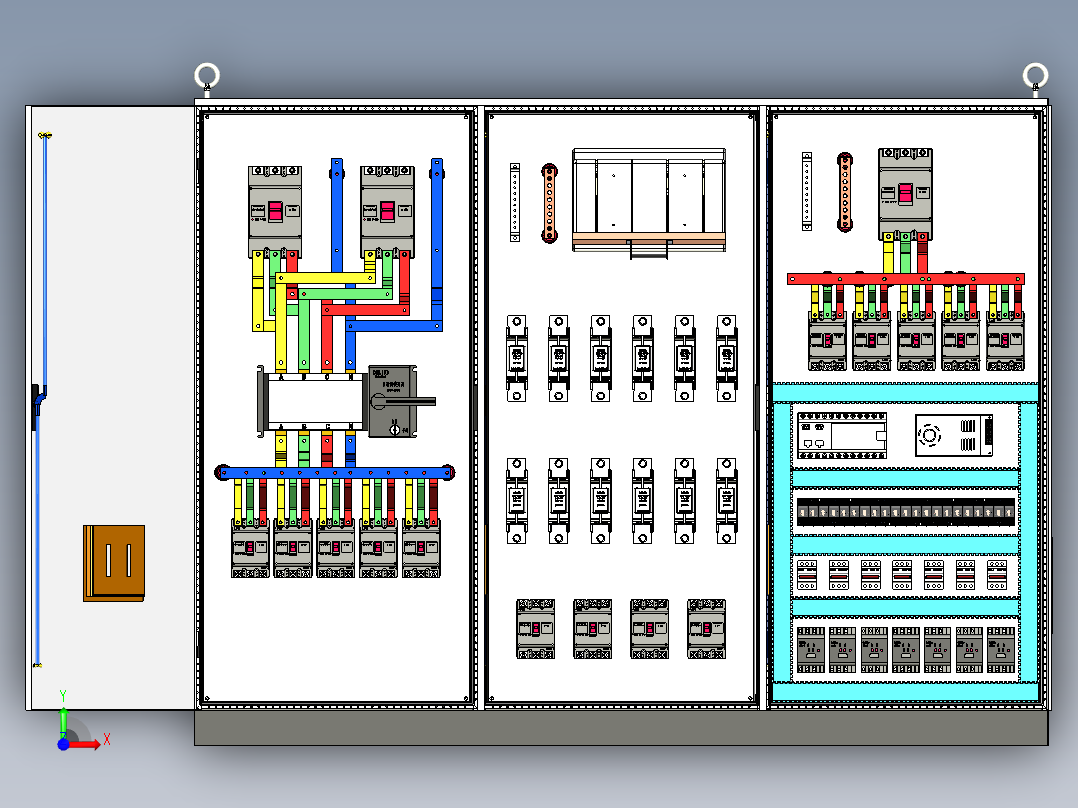Screen dimensions: 1078x808
Task: Select the first breaker under the red busbar
Action: pyautogui.click(x=828, y=341)
